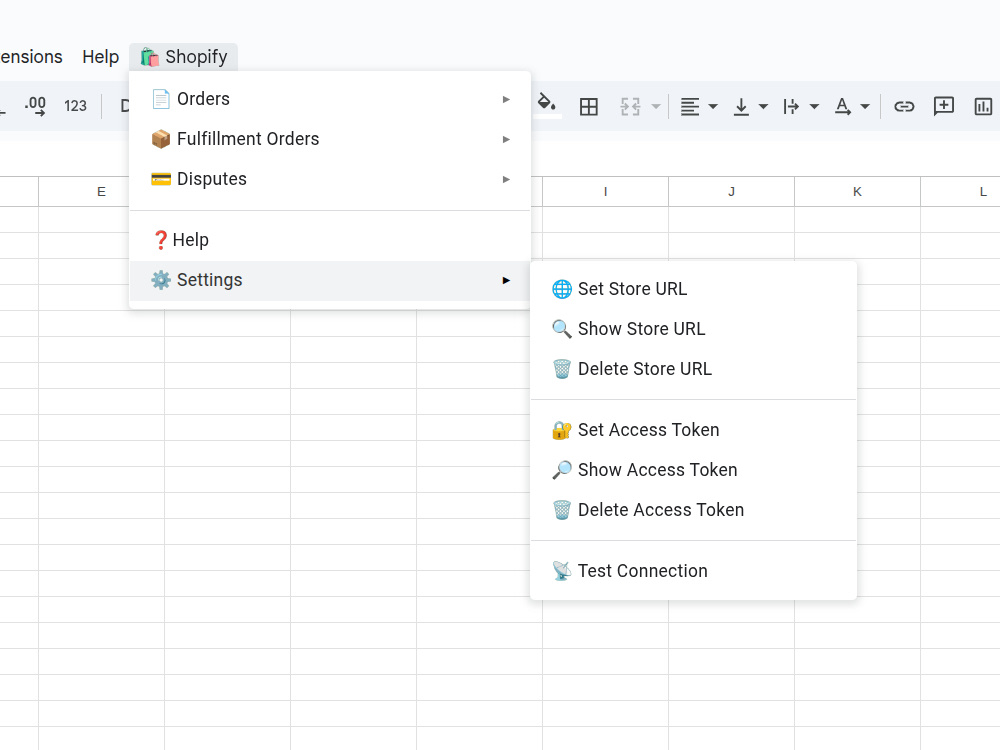Open the vertical align dropdown arrow
Screen dimensions: 1000x750
(763, 107)
